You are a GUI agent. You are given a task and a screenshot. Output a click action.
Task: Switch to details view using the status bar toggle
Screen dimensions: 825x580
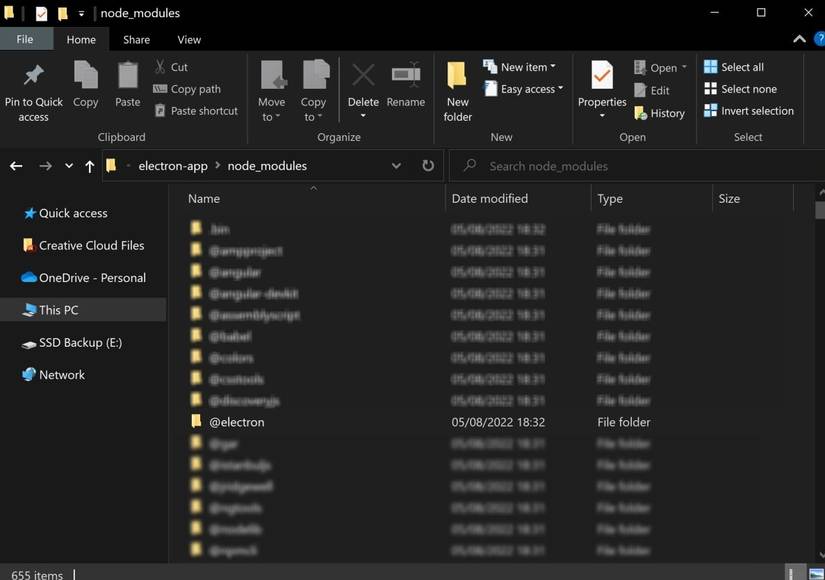795,574
